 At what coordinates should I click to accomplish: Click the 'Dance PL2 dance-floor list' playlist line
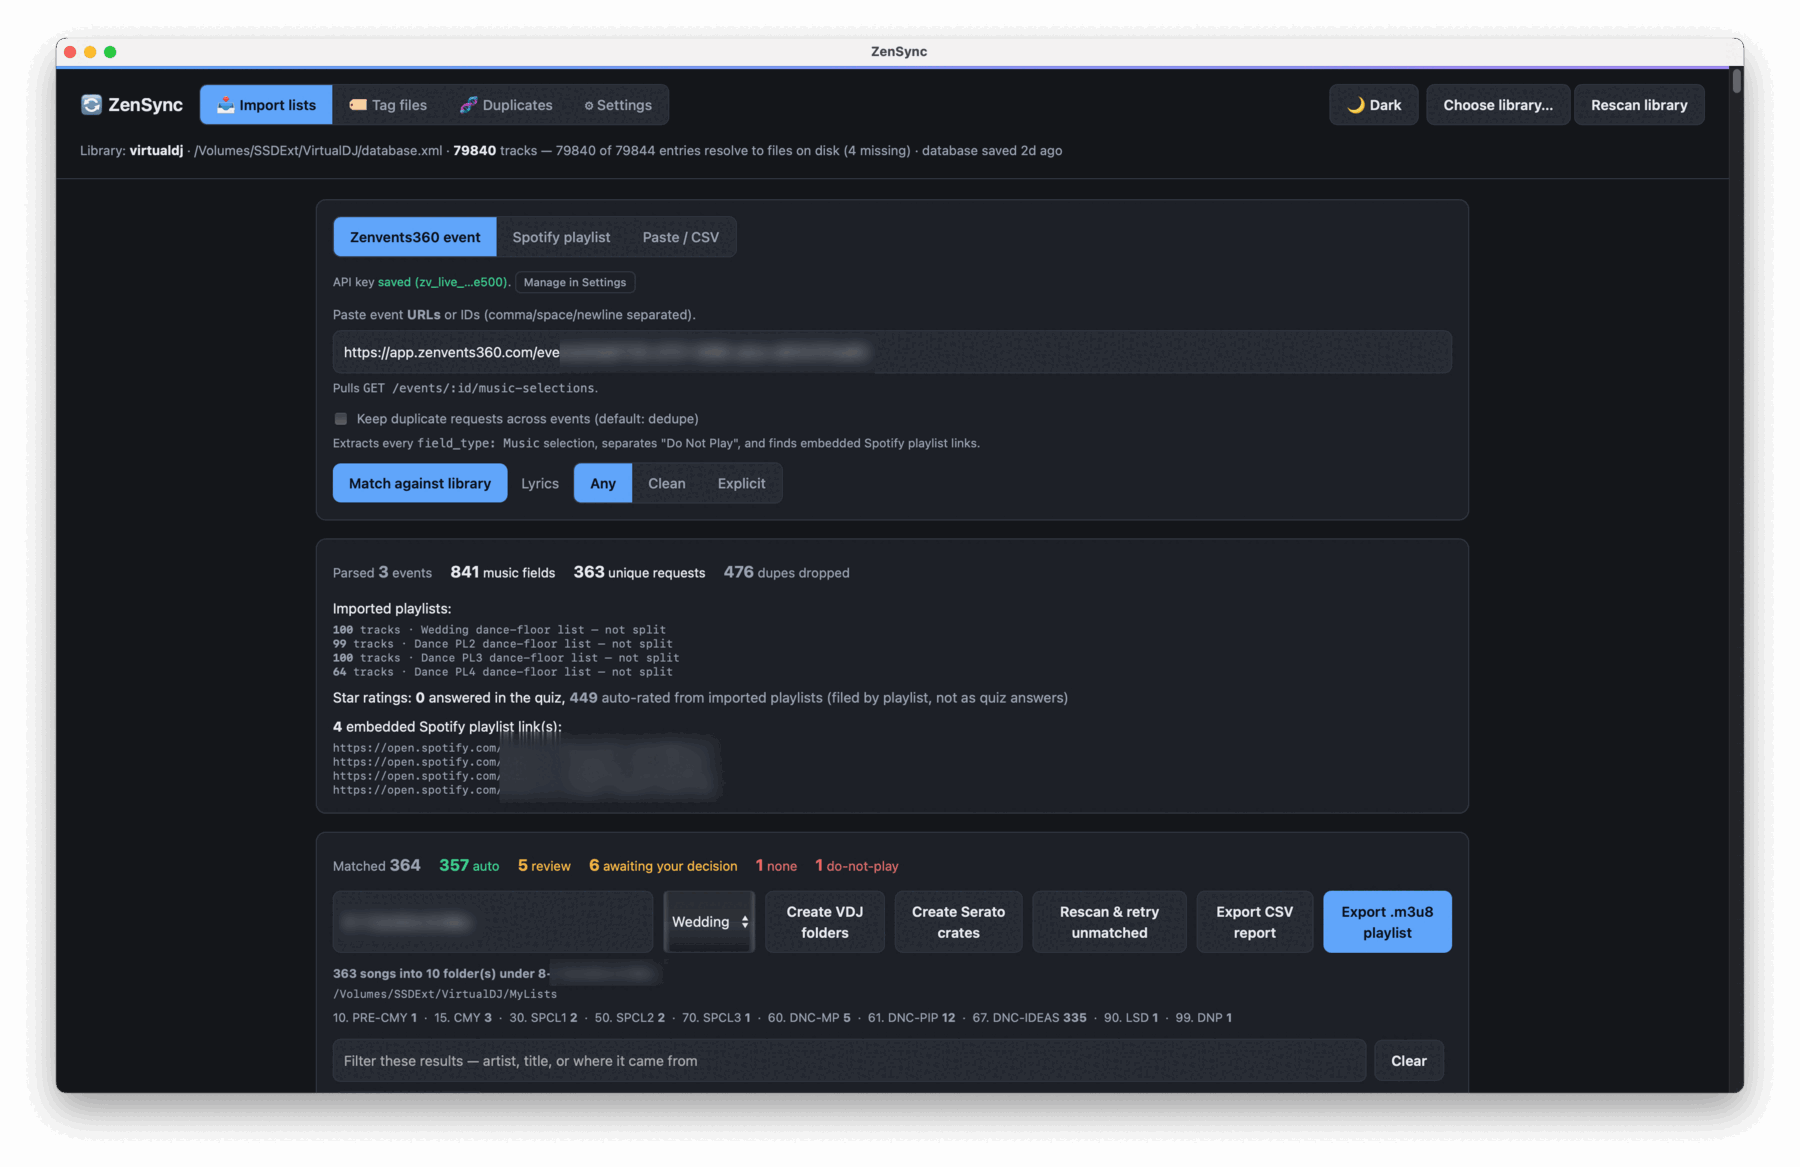[x=502, y=644]
